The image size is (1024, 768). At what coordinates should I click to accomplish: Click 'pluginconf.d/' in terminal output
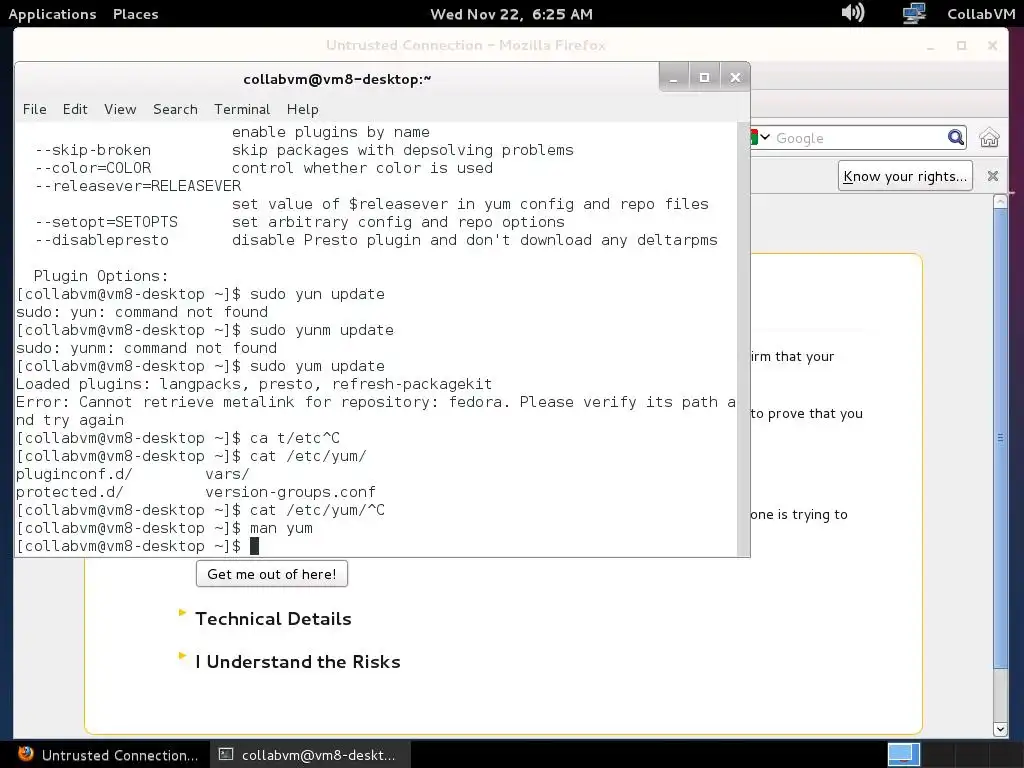coord(74,474)
